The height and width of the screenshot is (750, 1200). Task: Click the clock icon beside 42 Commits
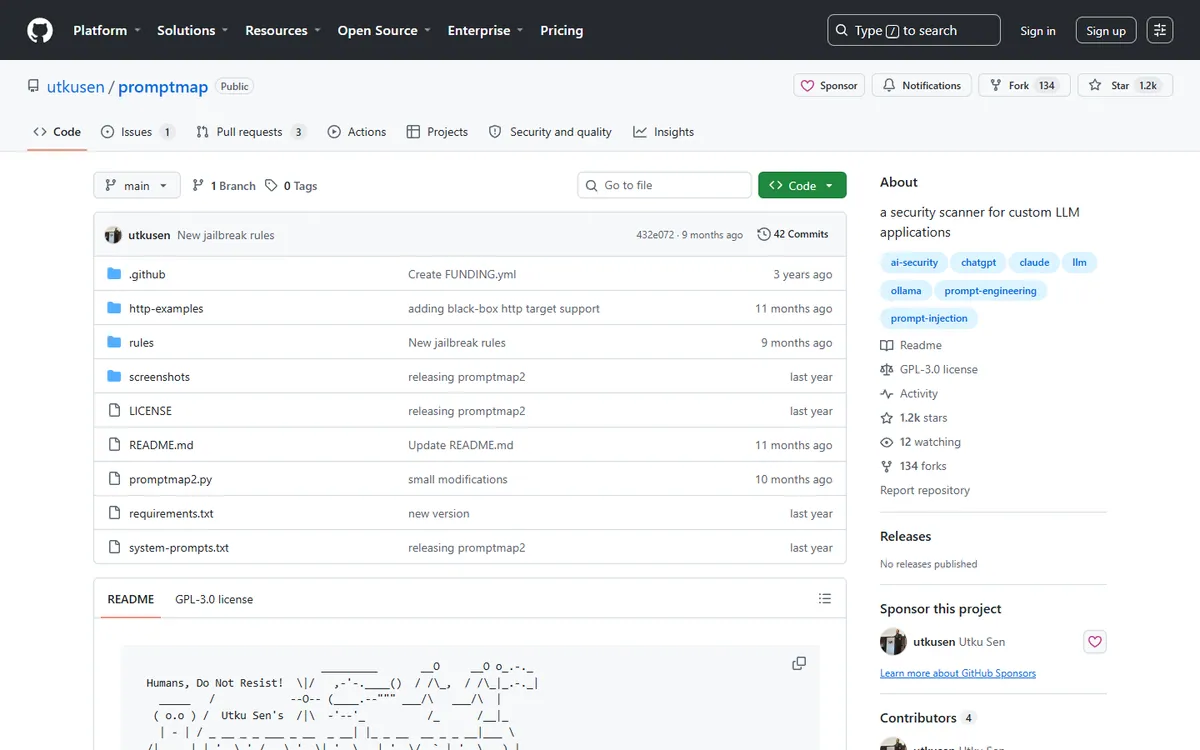(764, 234)
